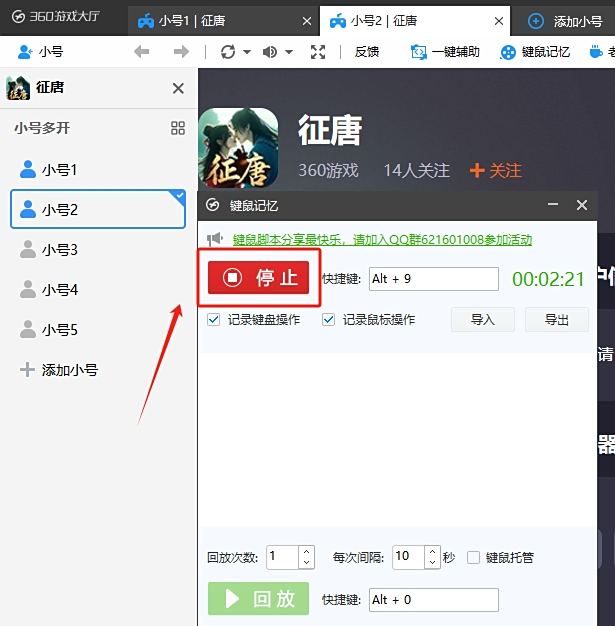Image resolution: width=615 pixels, height=626 pixels.
Task: Open 一键辅助 tool from the toolbar
Action: [x=446, y=52]
